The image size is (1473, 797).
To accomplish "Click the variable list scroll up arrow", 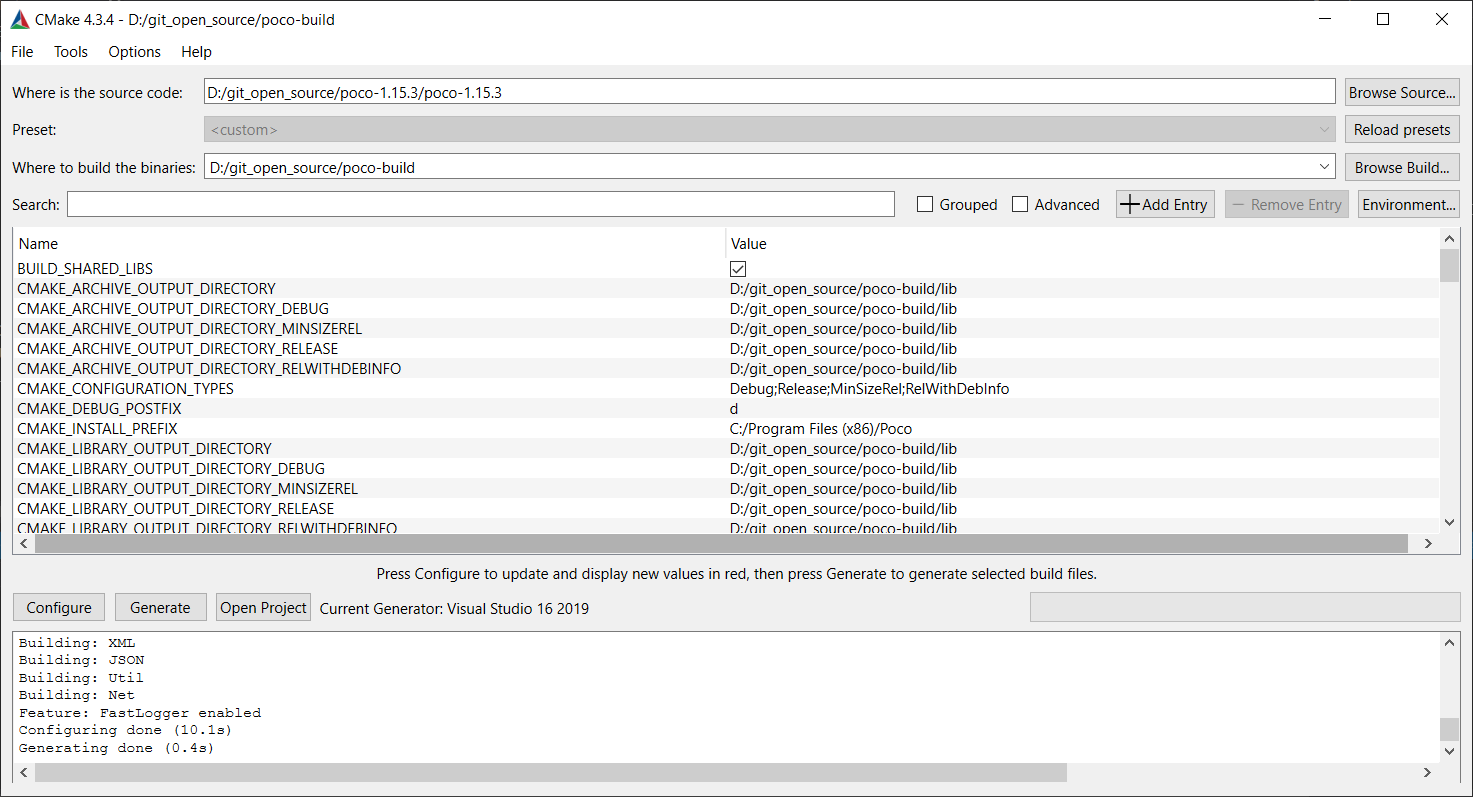I will point(1449,239).
